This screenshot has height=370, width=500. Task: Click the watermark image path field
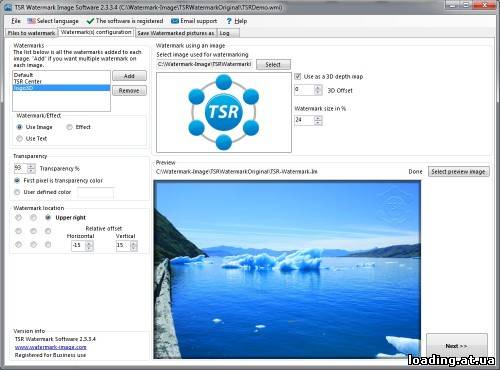point(204,64)
